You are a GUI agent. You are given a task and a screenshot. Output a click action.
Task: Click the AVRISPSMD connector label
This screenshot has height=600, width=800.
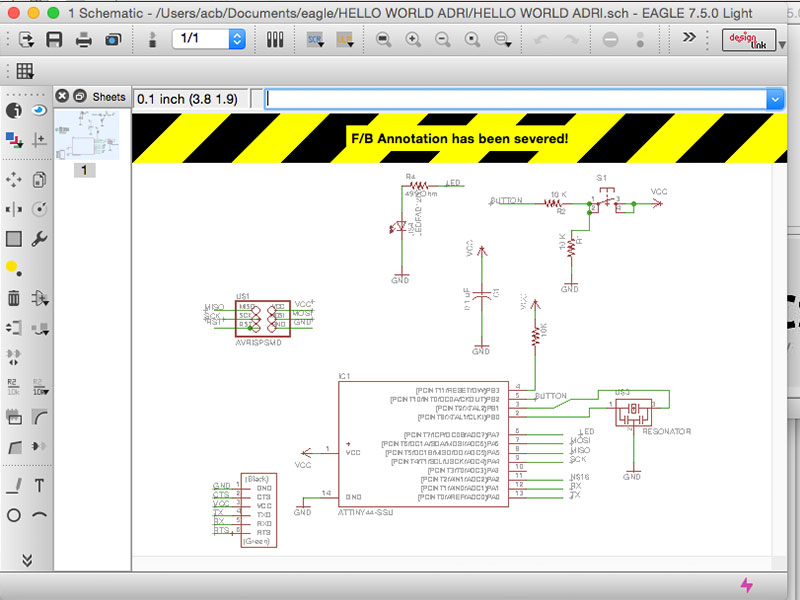pos(258,343)
